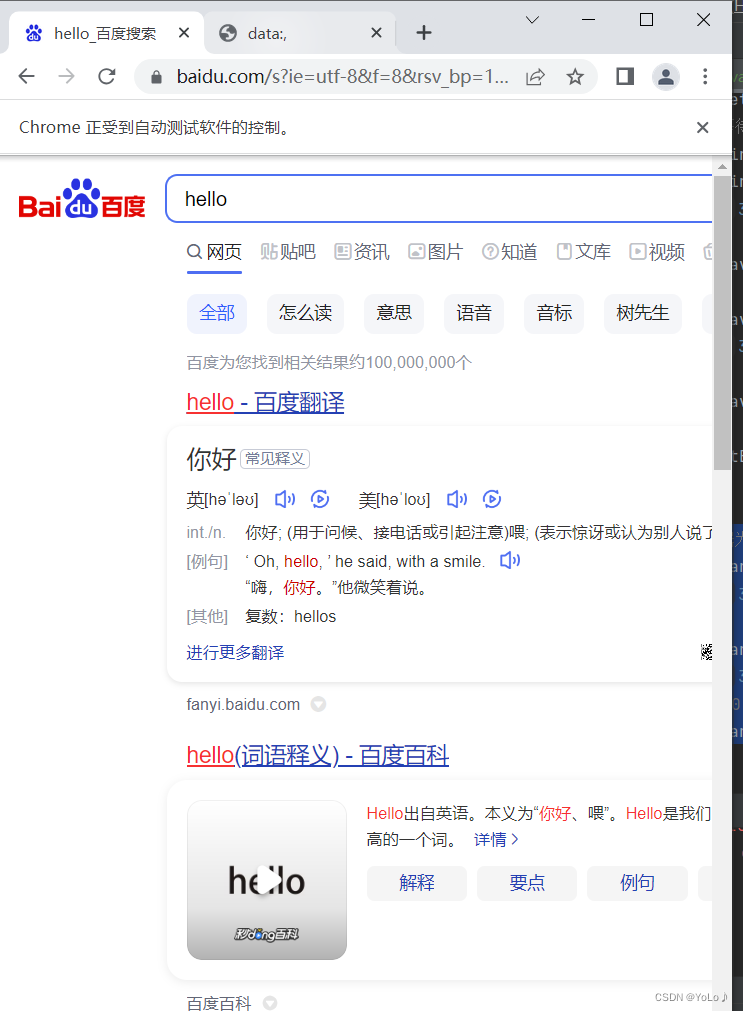Play the British pronunciation speaker
The image size is (743, 1011).
click(x=285, y=499)
